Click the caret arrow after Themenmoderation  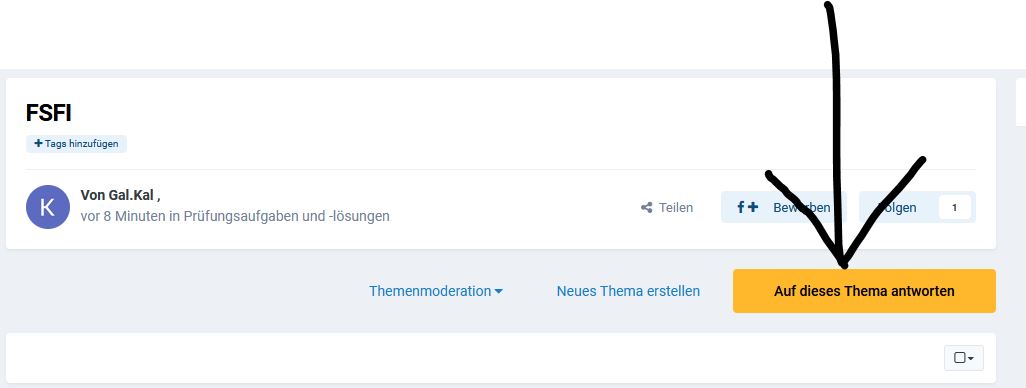coord(499,292)
